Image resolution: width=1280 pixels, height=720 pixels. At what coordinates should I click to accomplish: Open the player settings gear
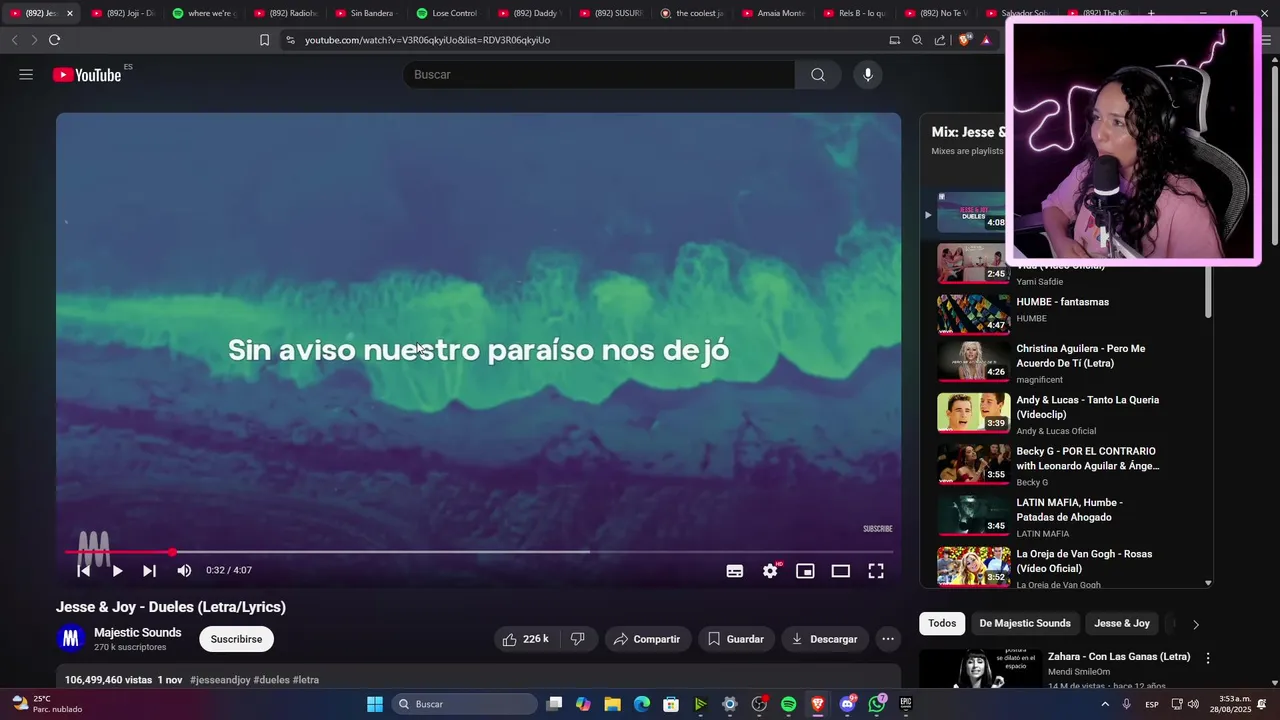(x=770, y=571)
